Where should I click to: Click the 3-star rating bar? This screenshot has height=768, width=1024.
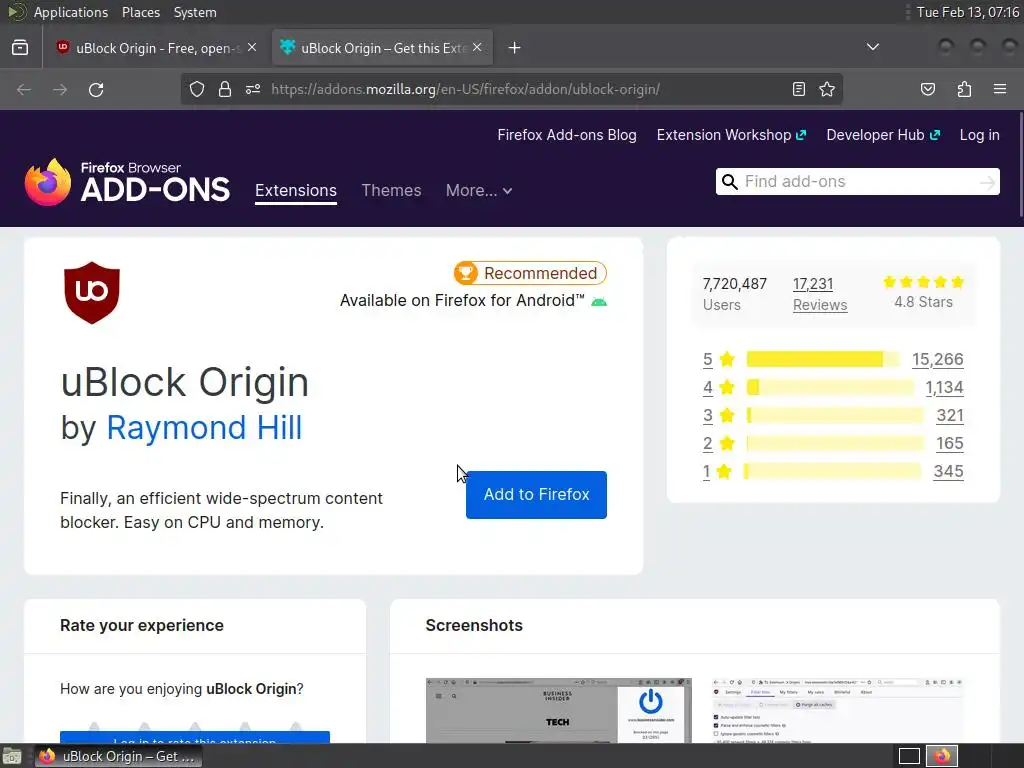[x=835, y=415]
